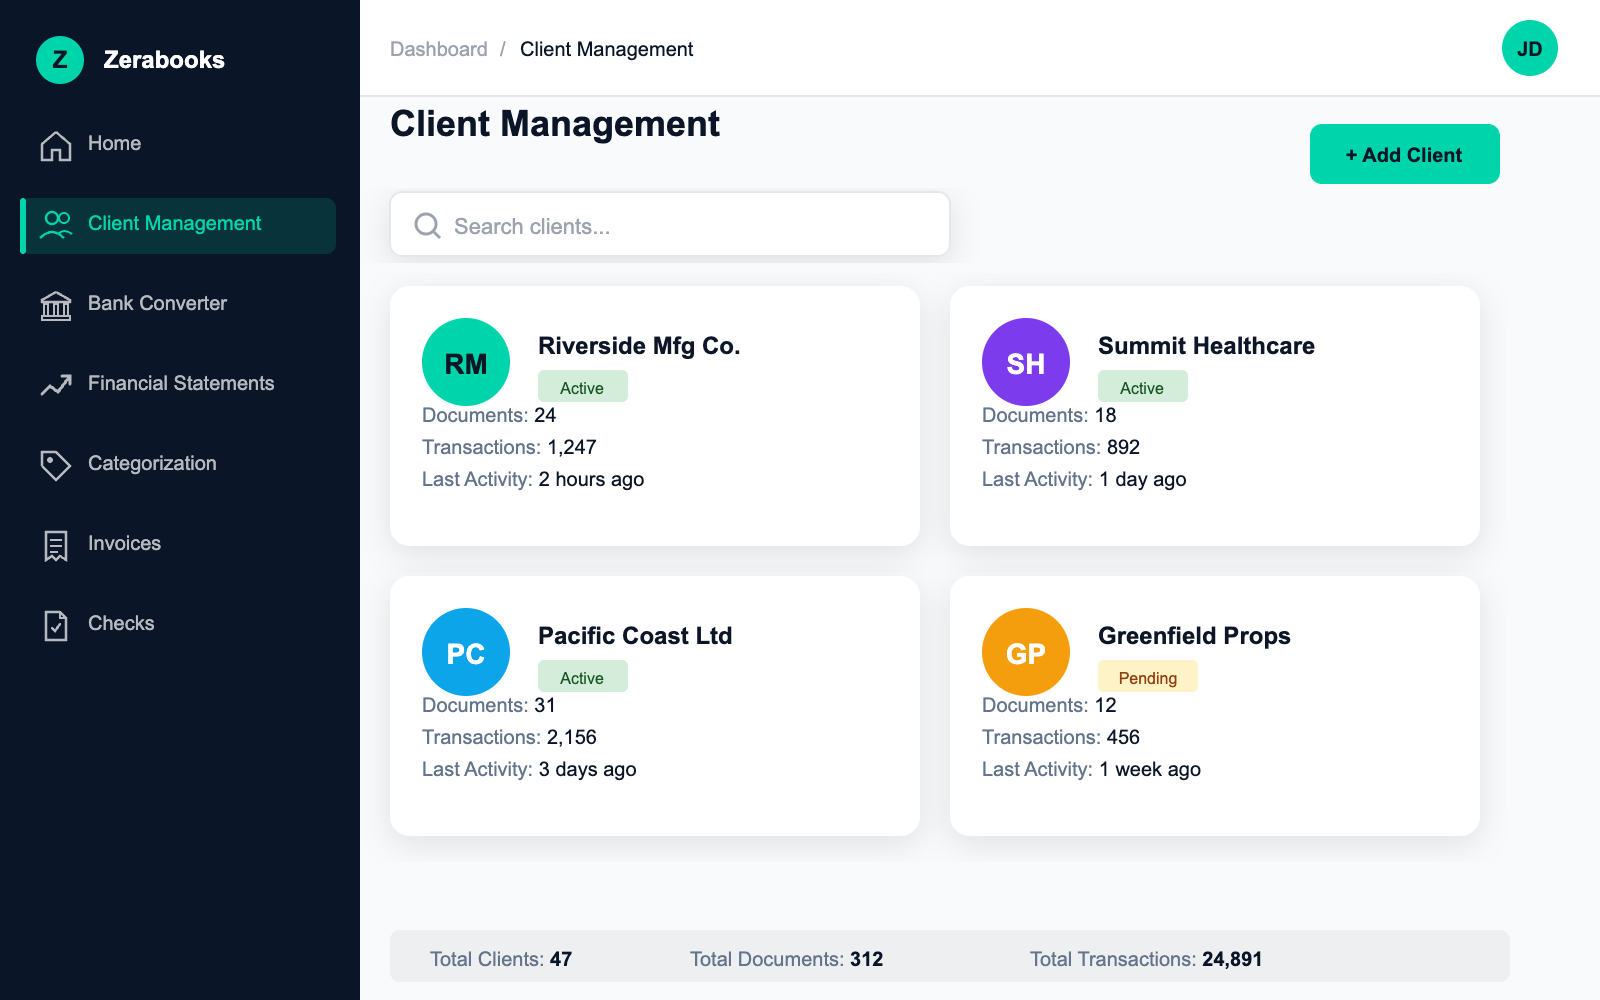Click the Home house icon

56,145
